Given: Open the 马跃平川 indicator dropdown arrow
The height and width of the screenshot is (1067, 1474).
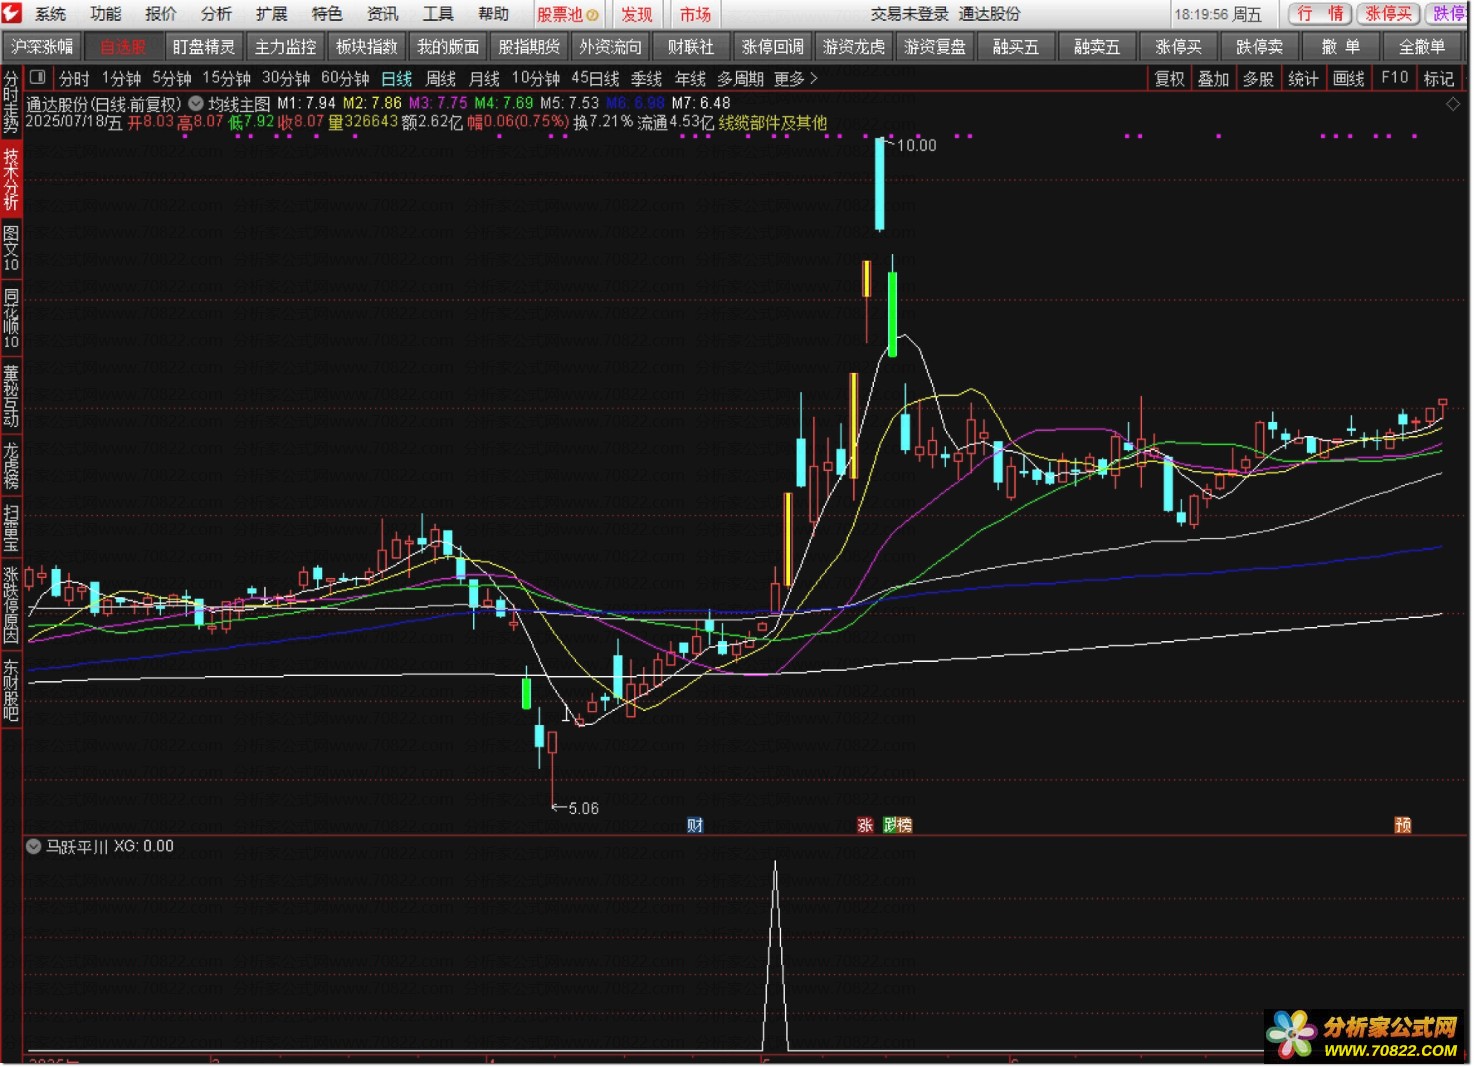Looking at the screenshot, I should pos(34,847).
